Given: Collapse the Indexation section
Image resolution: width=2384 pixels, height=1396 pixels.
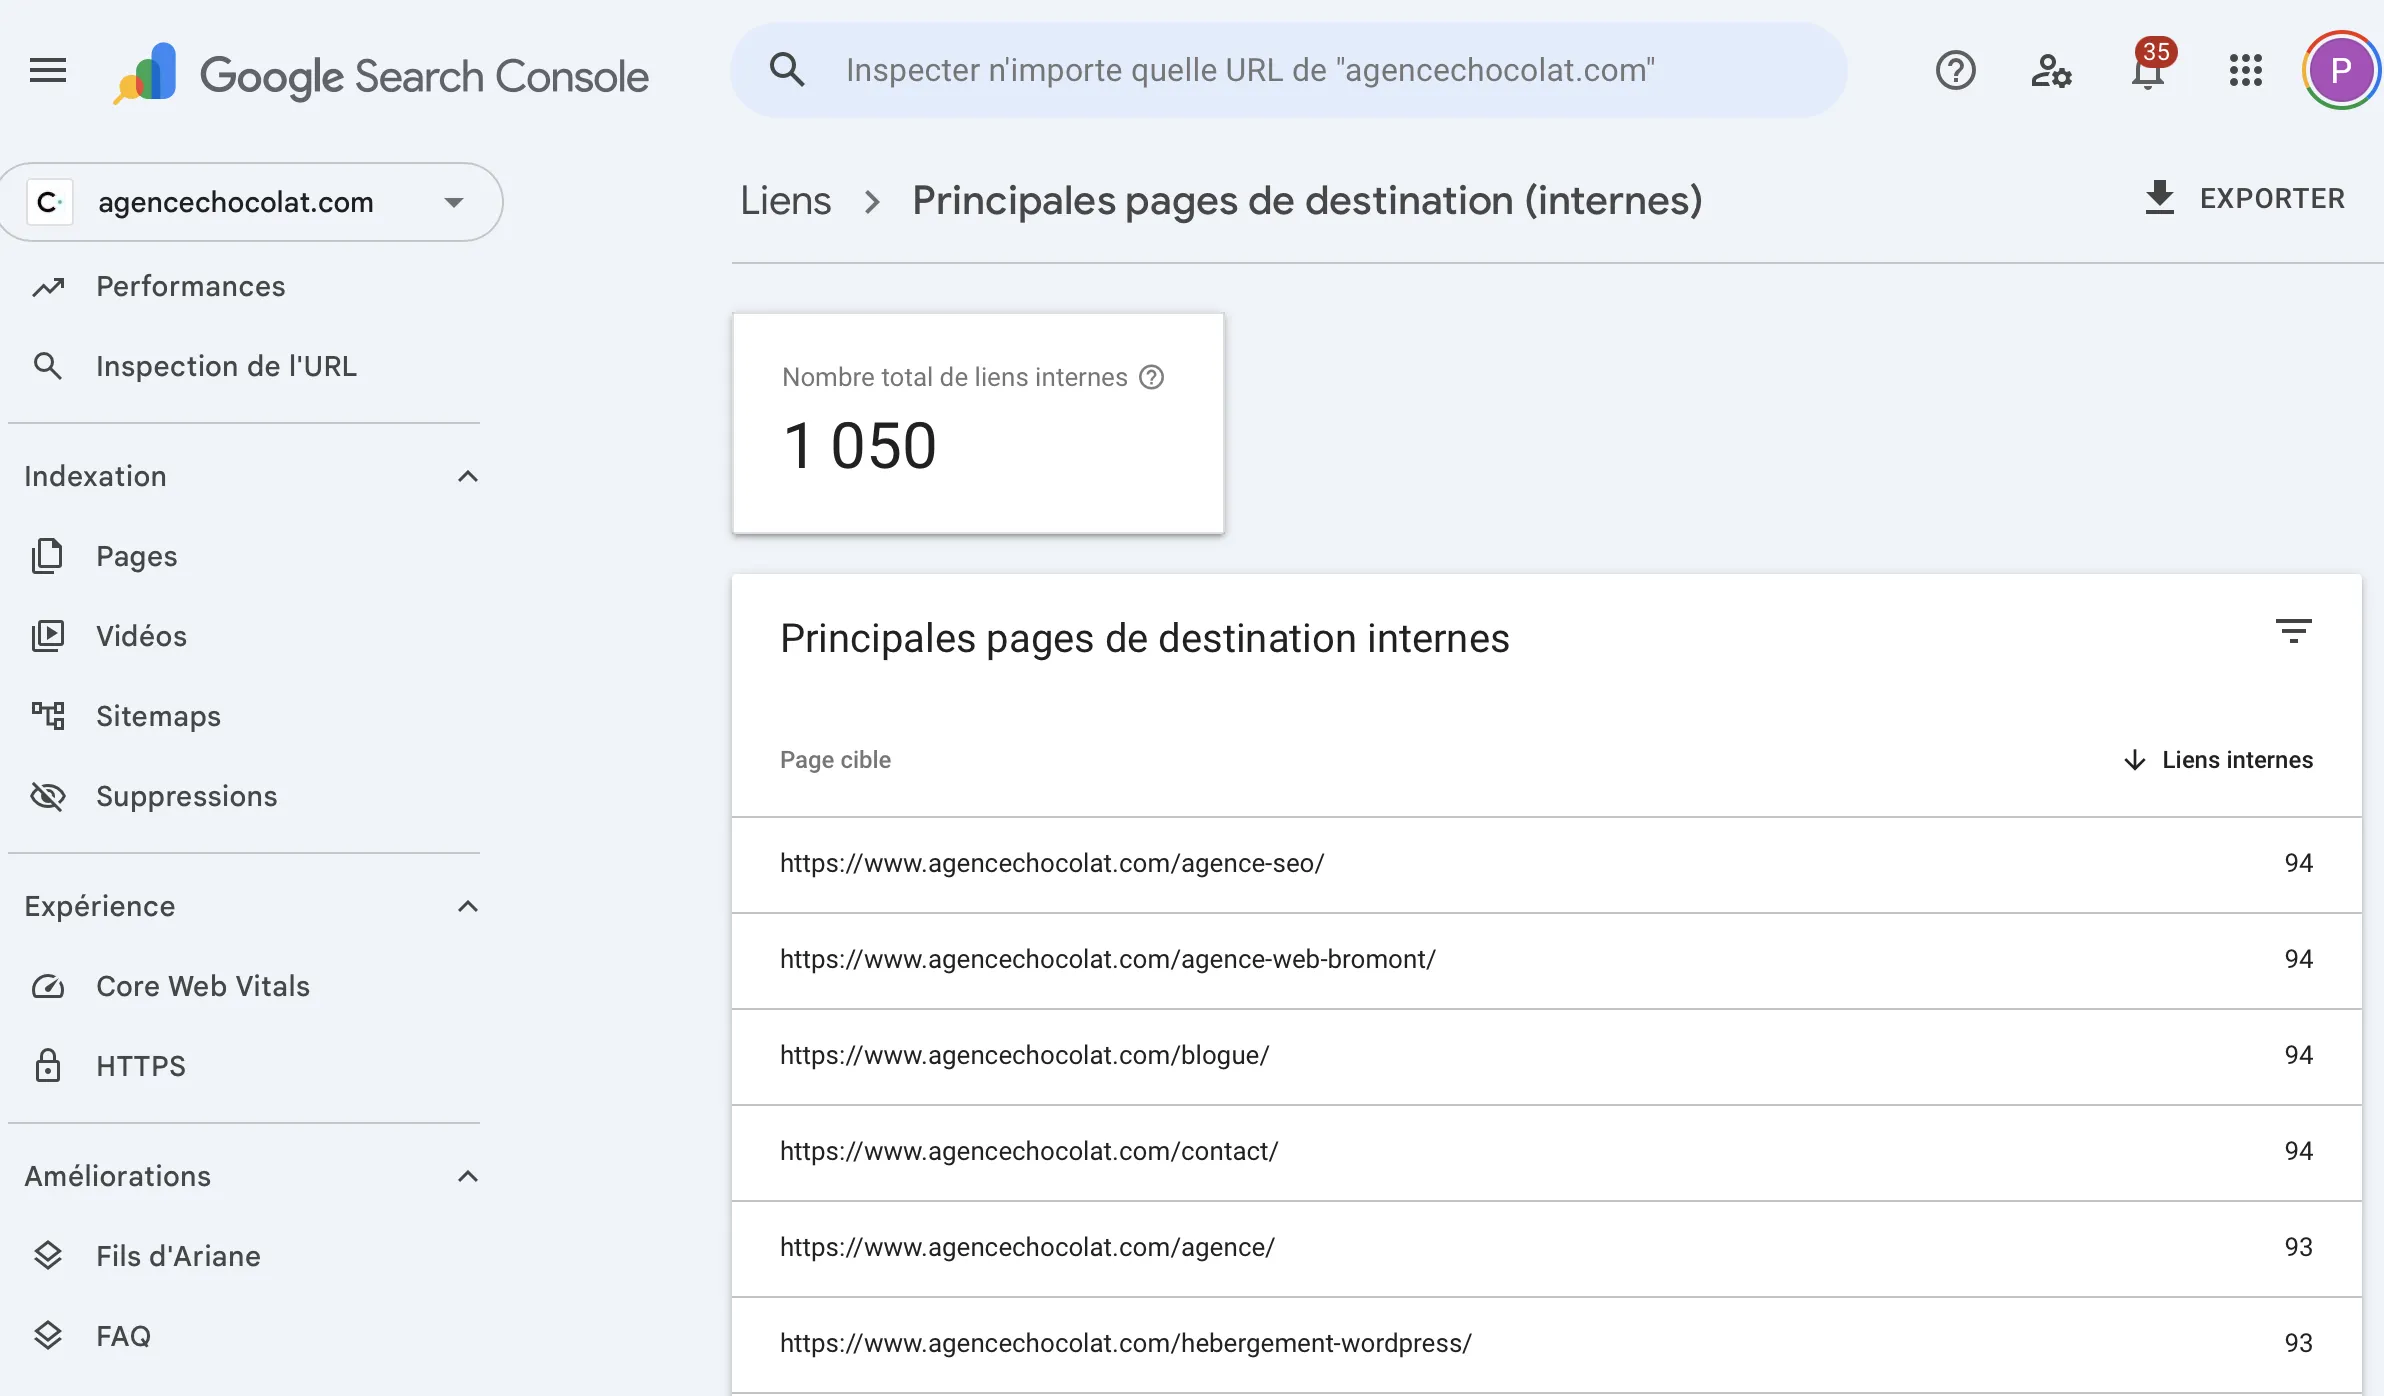Looking at the screenshot, I should click(x=467, y=476).
